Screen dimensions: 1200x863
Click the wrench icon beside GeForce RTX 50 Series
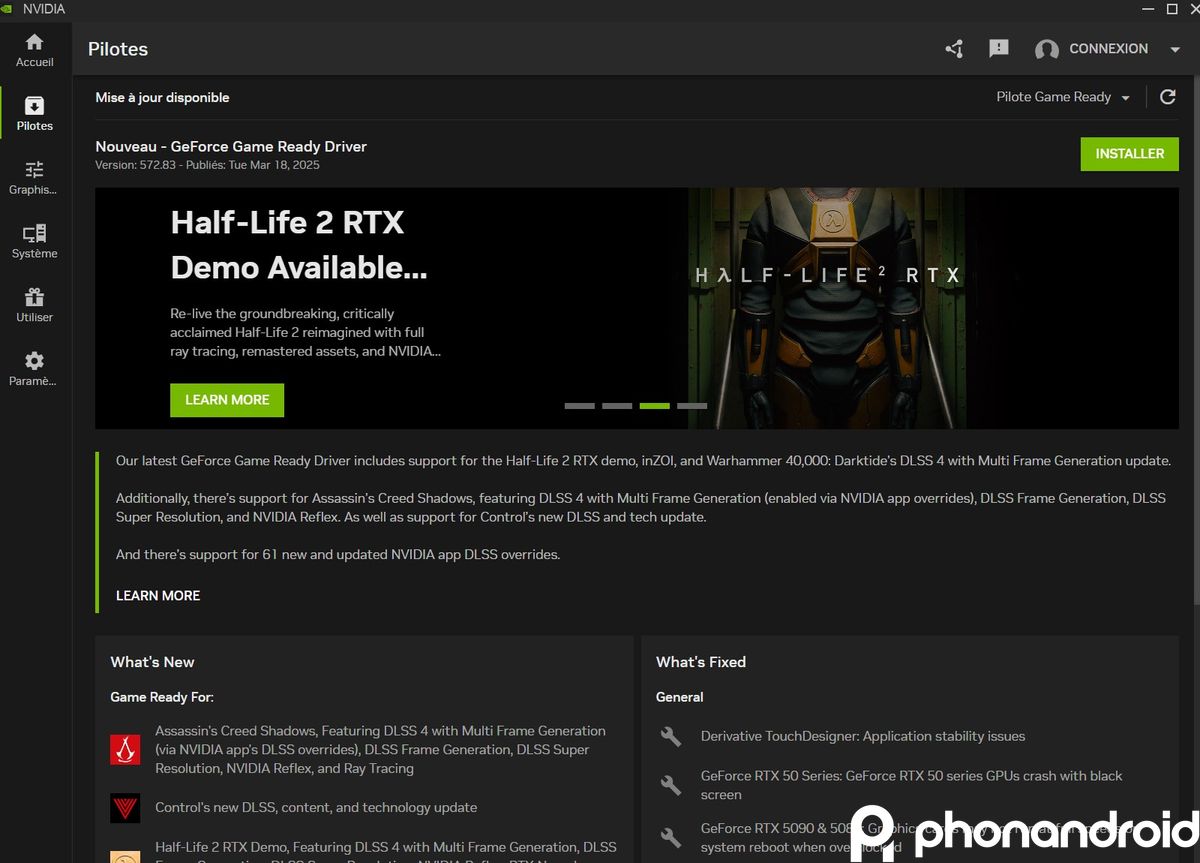point(671,785)
